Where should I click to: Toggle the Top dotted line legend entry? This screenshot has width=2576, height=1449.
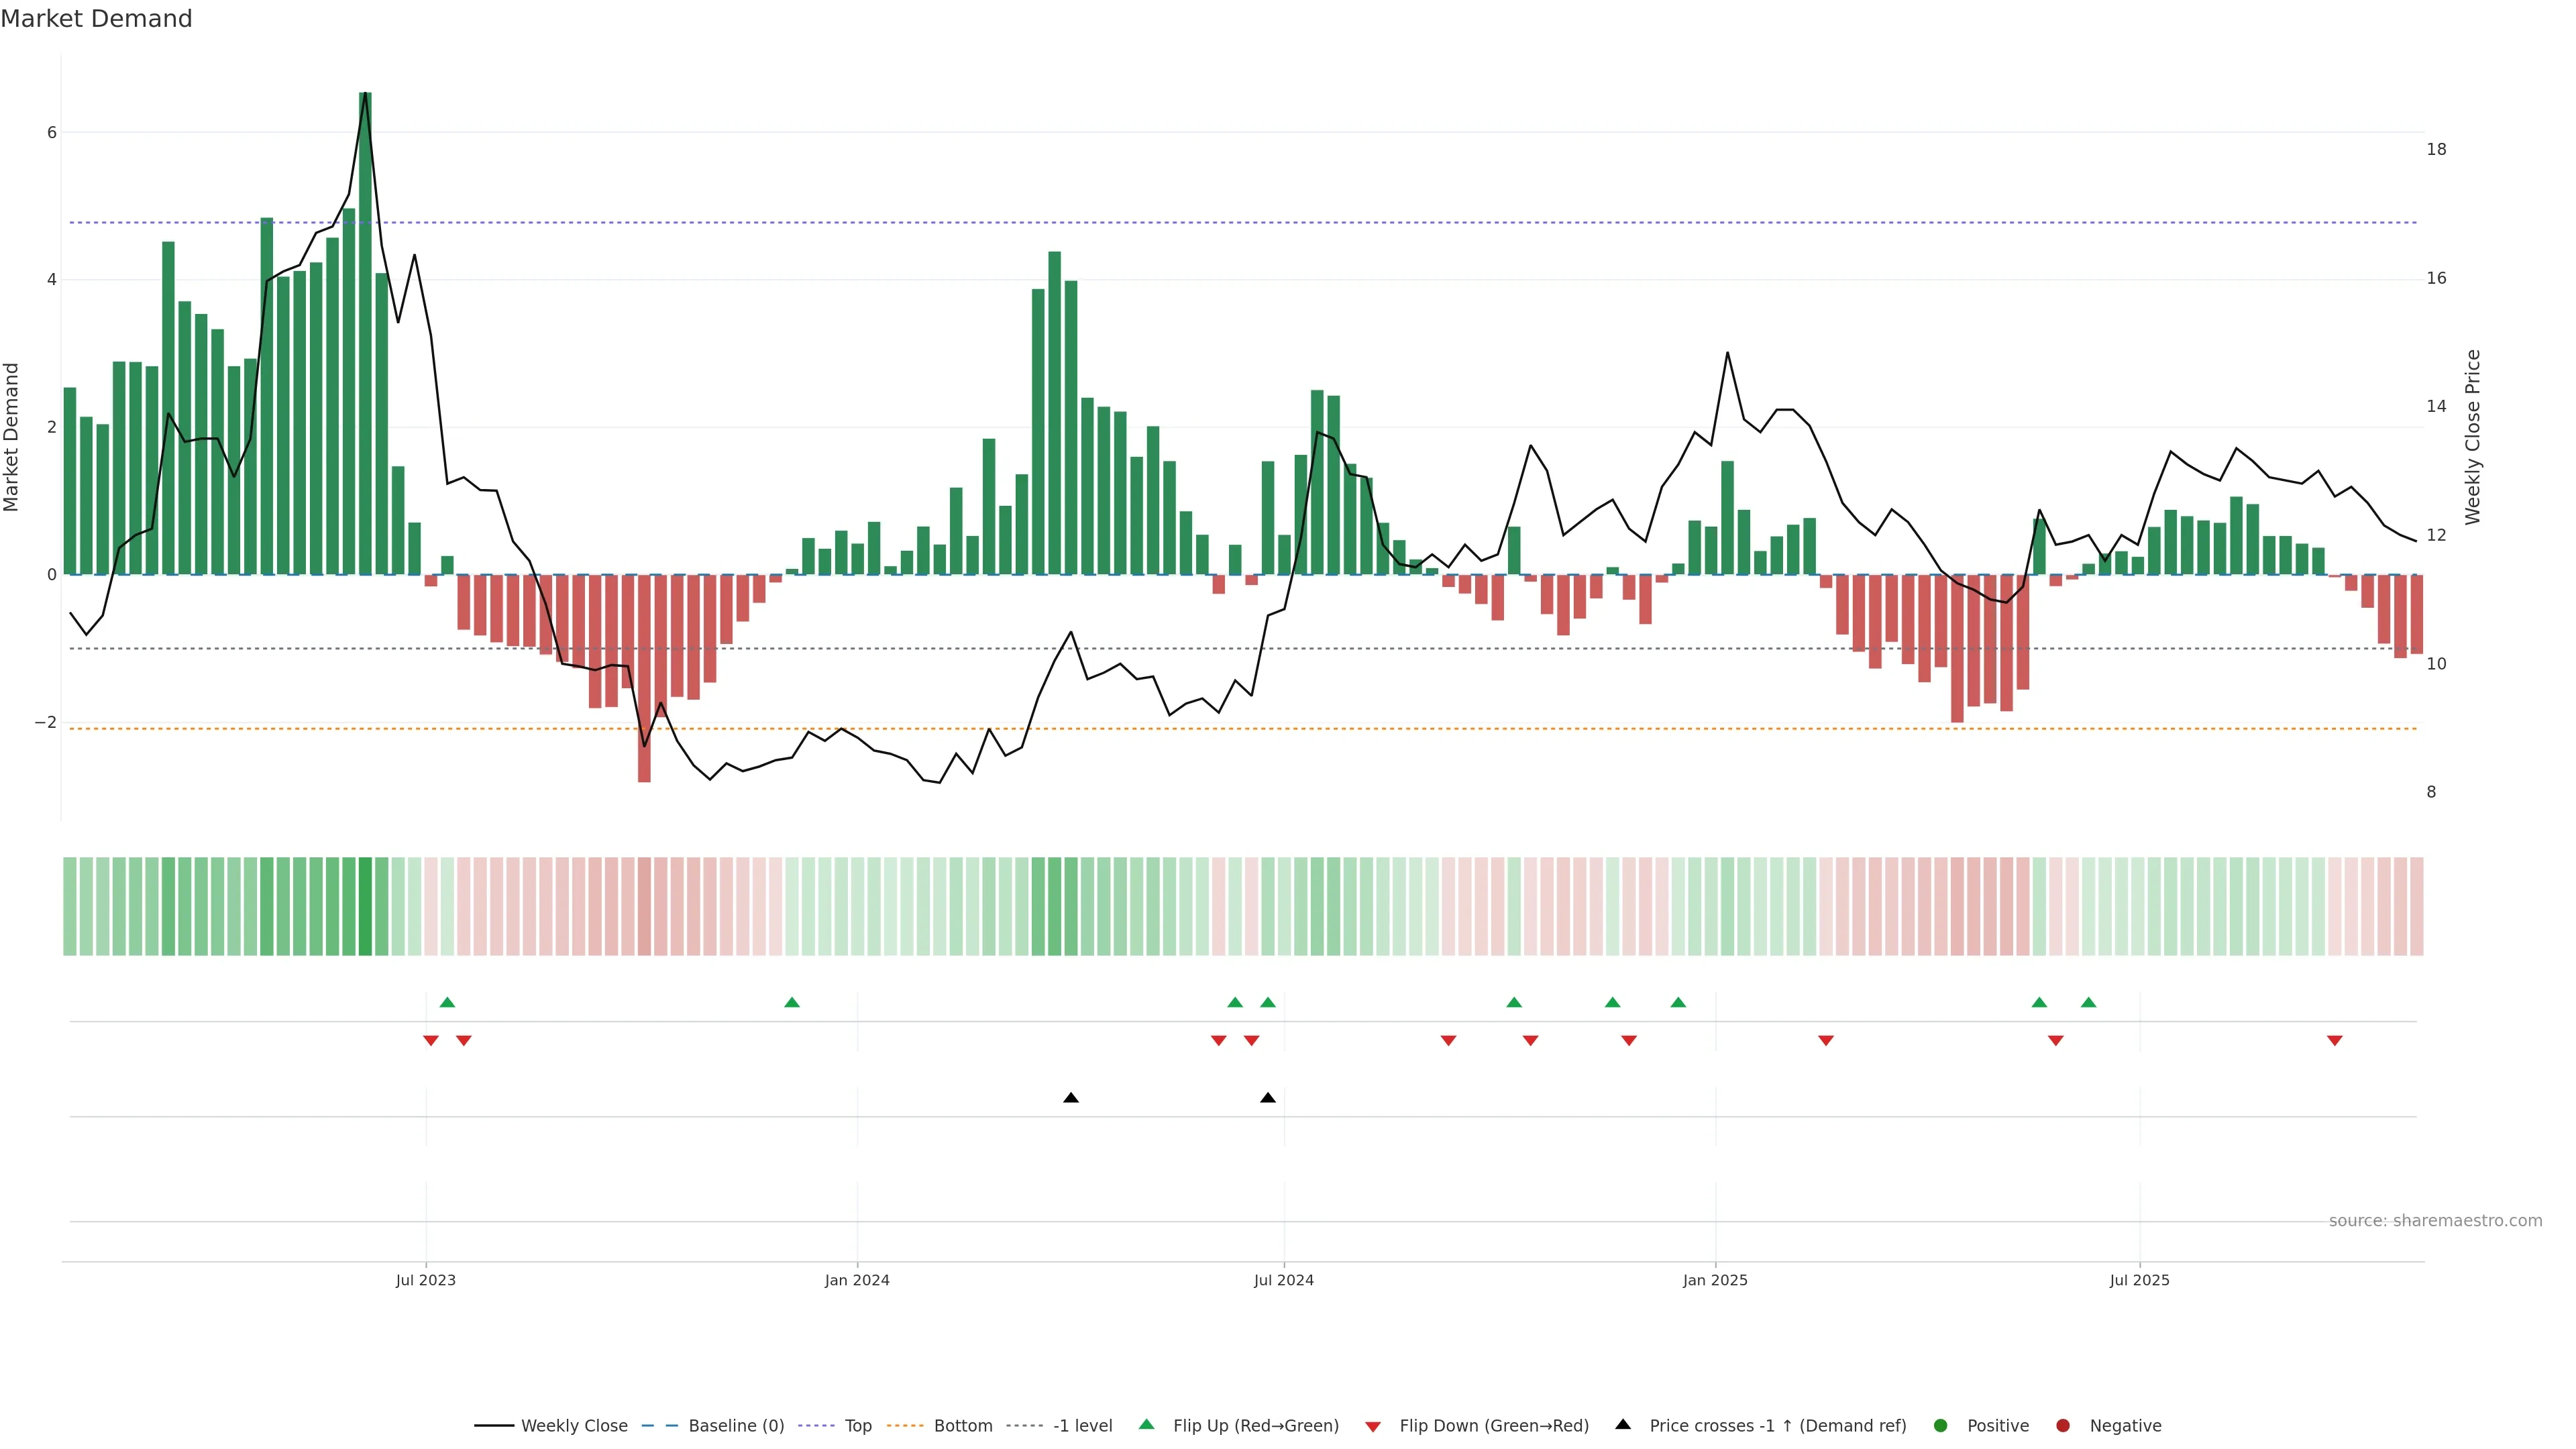(x=858, y=1426)
